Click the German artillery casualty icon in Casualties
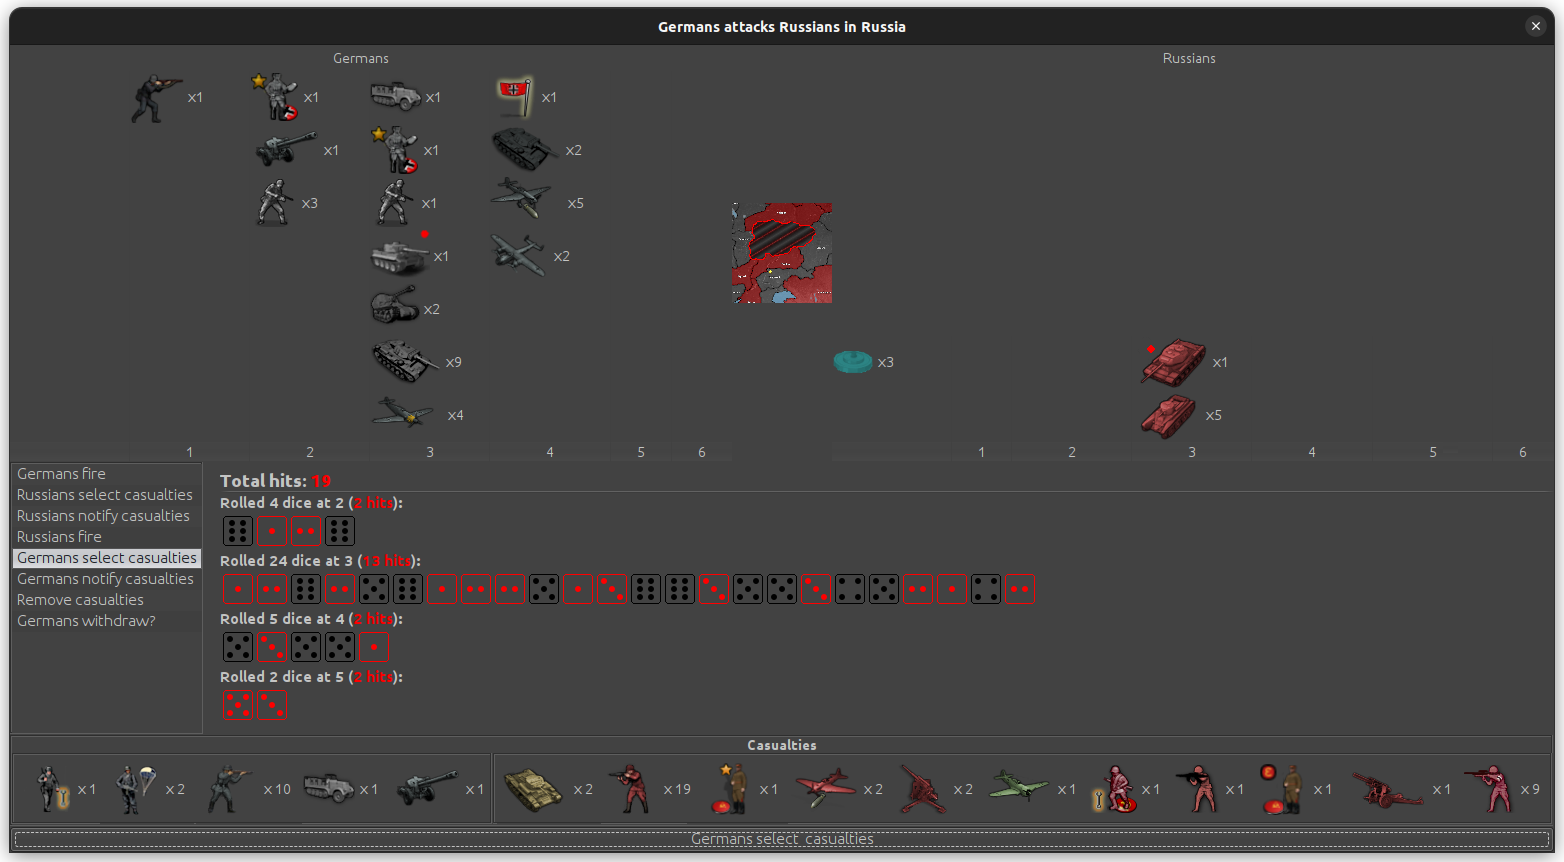Viewport: 1564px width, 862px height. pyautogui.click(x=427, y=788)
